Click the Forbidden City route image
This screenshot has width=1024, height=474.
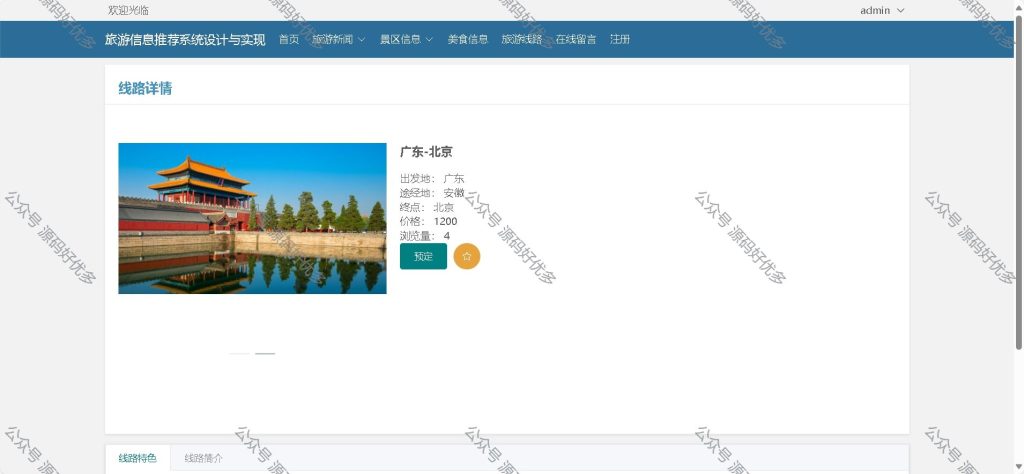(x=252, y=219)
